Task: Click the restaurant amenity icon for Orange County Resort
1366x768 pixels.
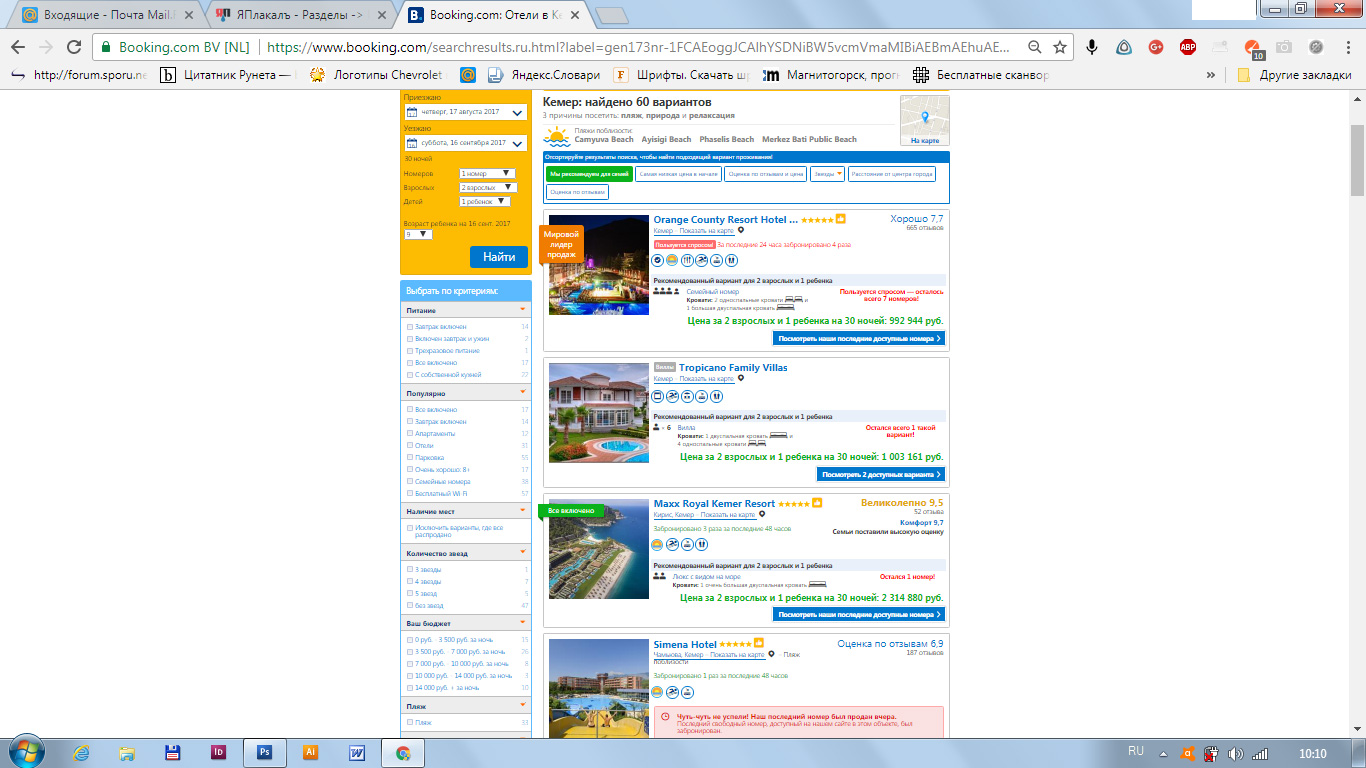Action: tap(688, 260)
